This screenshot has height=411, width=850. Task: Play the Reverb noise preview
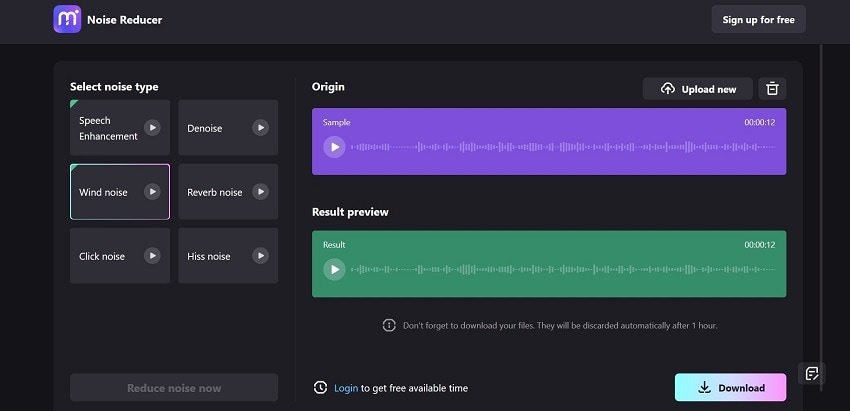tap(260, 191)
